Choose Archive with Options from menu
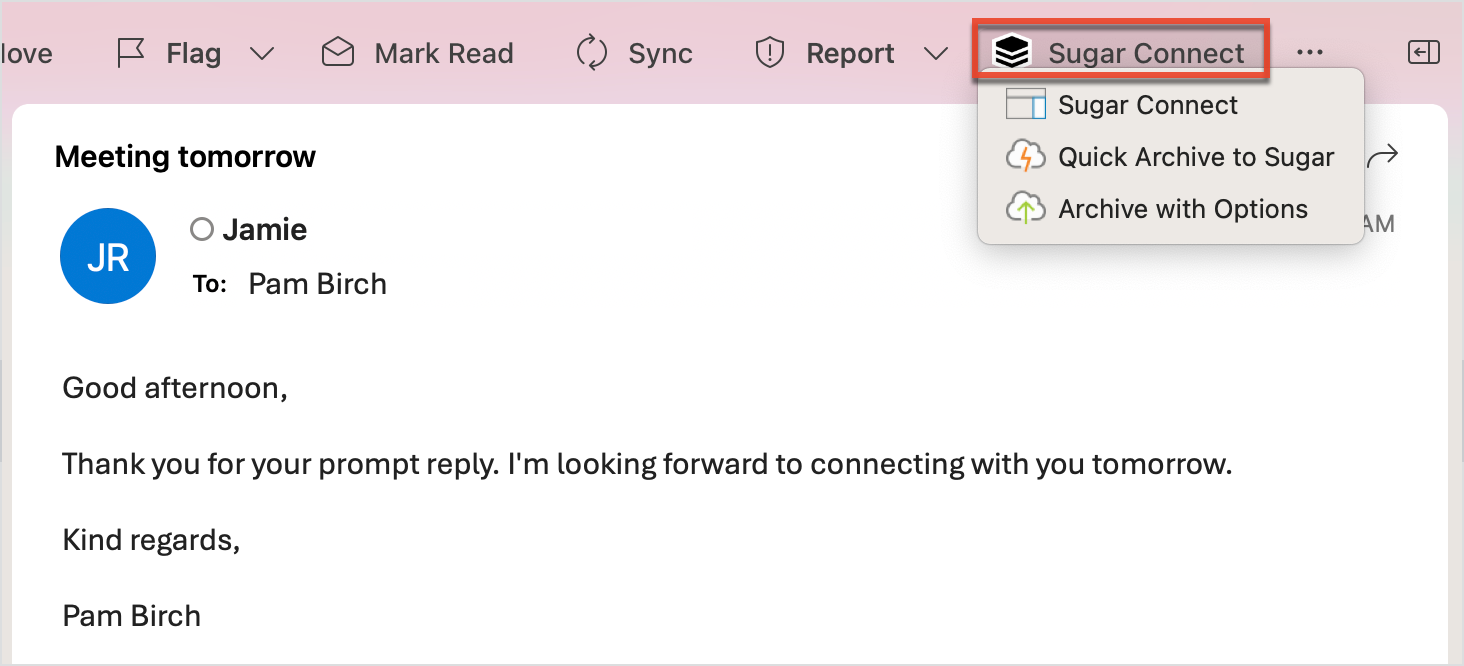The height and width of the screenshot is (666, 1464). pos(1183,209)
